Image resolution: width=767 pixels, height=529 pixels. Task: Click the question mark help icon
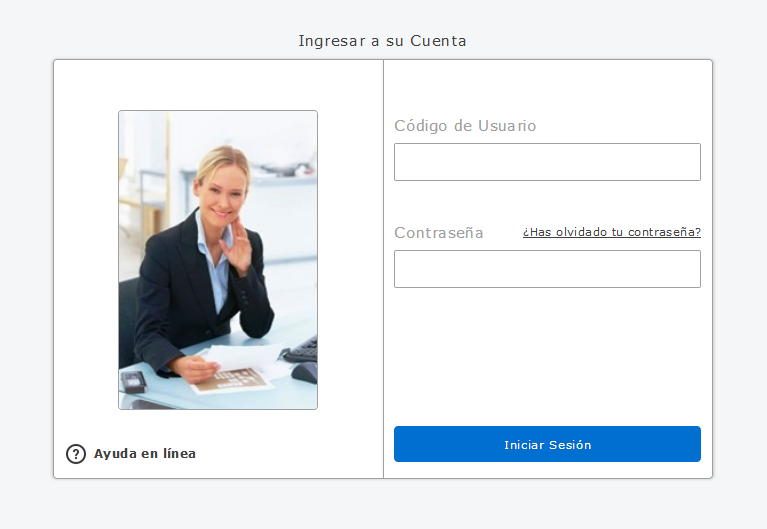[76, 454]
